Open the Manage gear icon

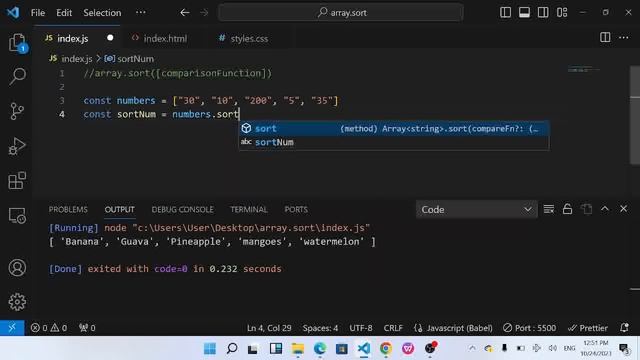[x=17, y=302]
